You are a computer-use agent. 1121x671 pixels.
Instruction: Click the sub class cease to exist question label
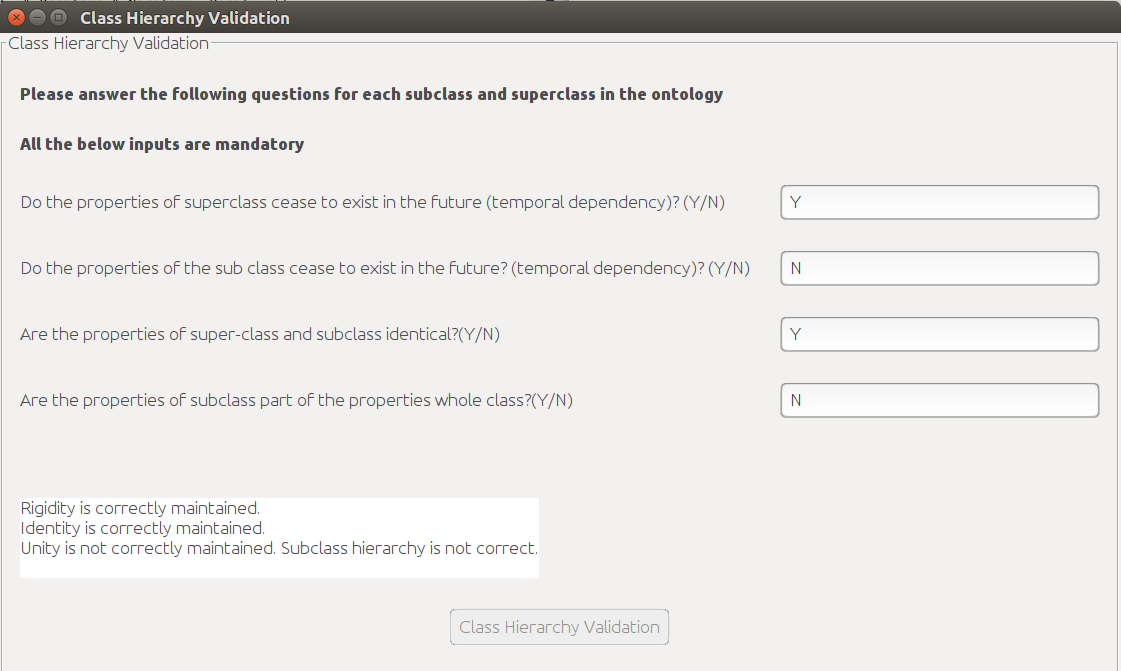click(385, 268)
